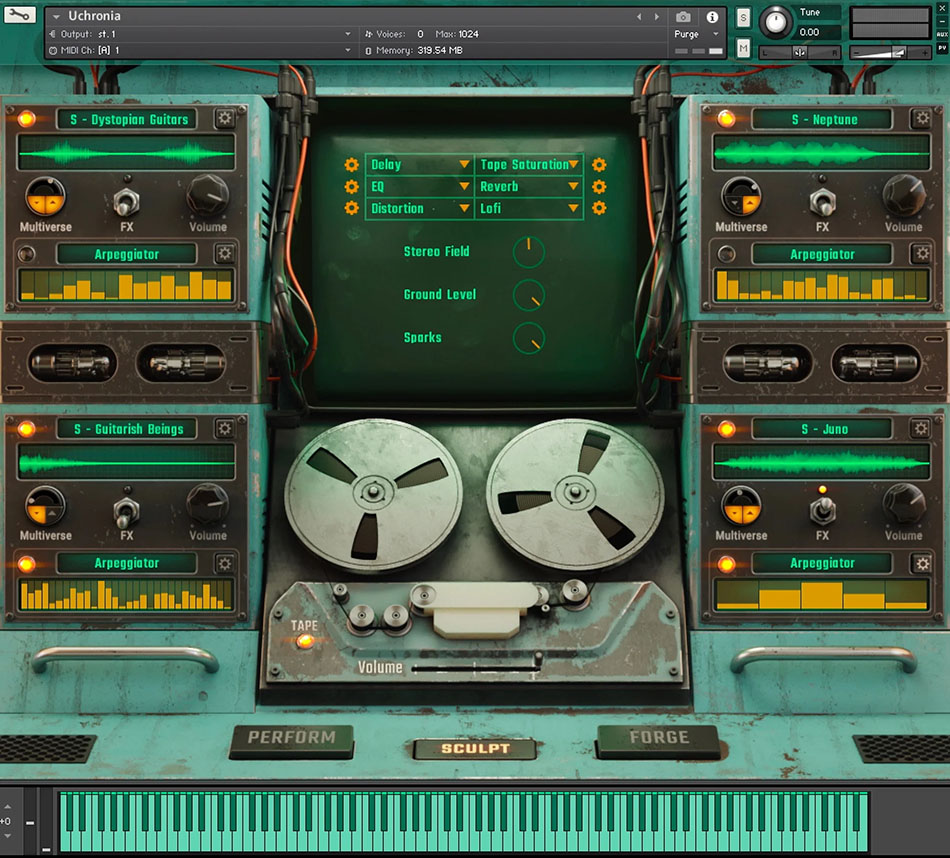Screen dimensions: 950x858
Task: Open the Delay effect settings gear
Action: pyautogui.click(x=351, y=164)
